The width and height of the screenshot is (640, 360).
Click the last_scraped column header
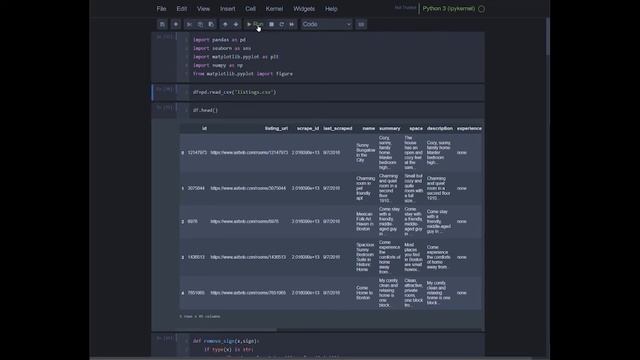click(x=338, y=129)
